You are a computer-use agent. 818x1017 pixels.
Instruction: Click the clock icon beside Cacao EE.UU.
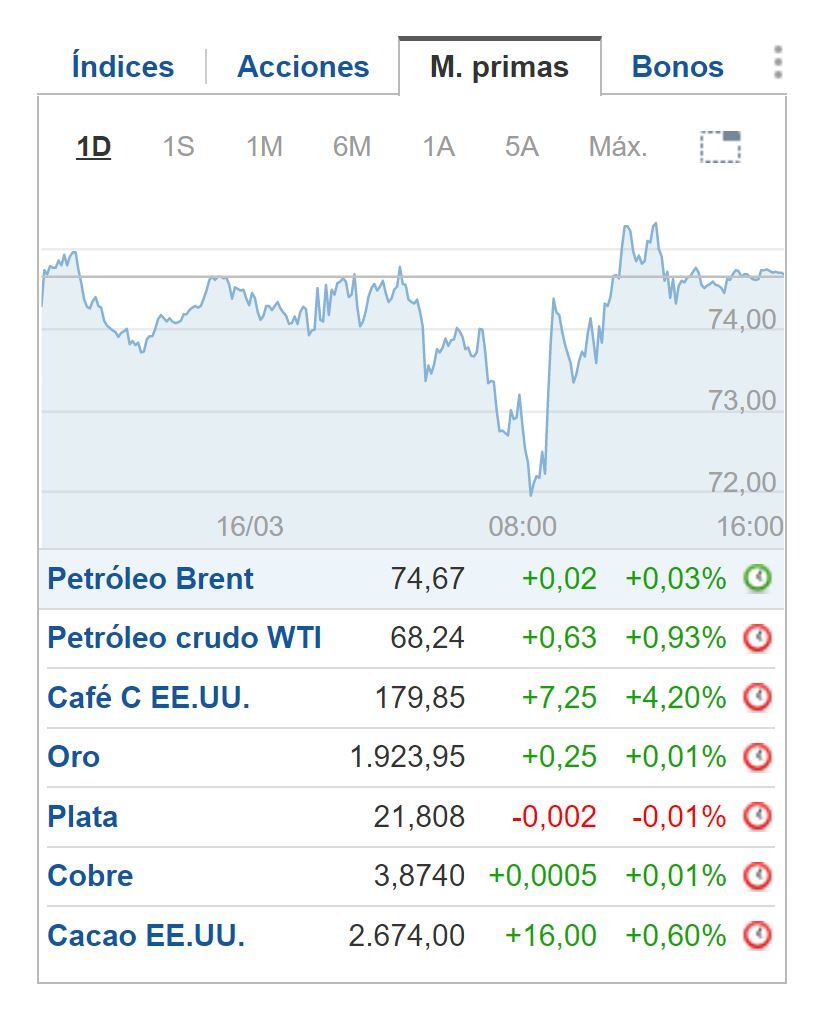pyautogui.click(x=758, y=936)
